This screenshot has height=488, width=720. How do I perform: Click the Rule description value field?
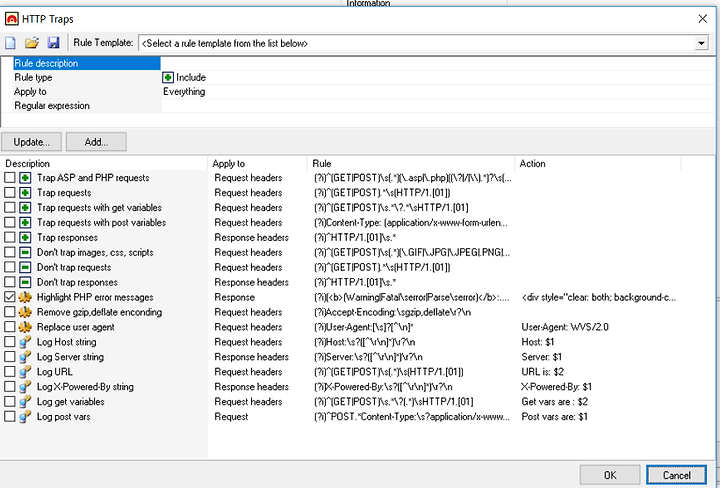tap(437, 63)
